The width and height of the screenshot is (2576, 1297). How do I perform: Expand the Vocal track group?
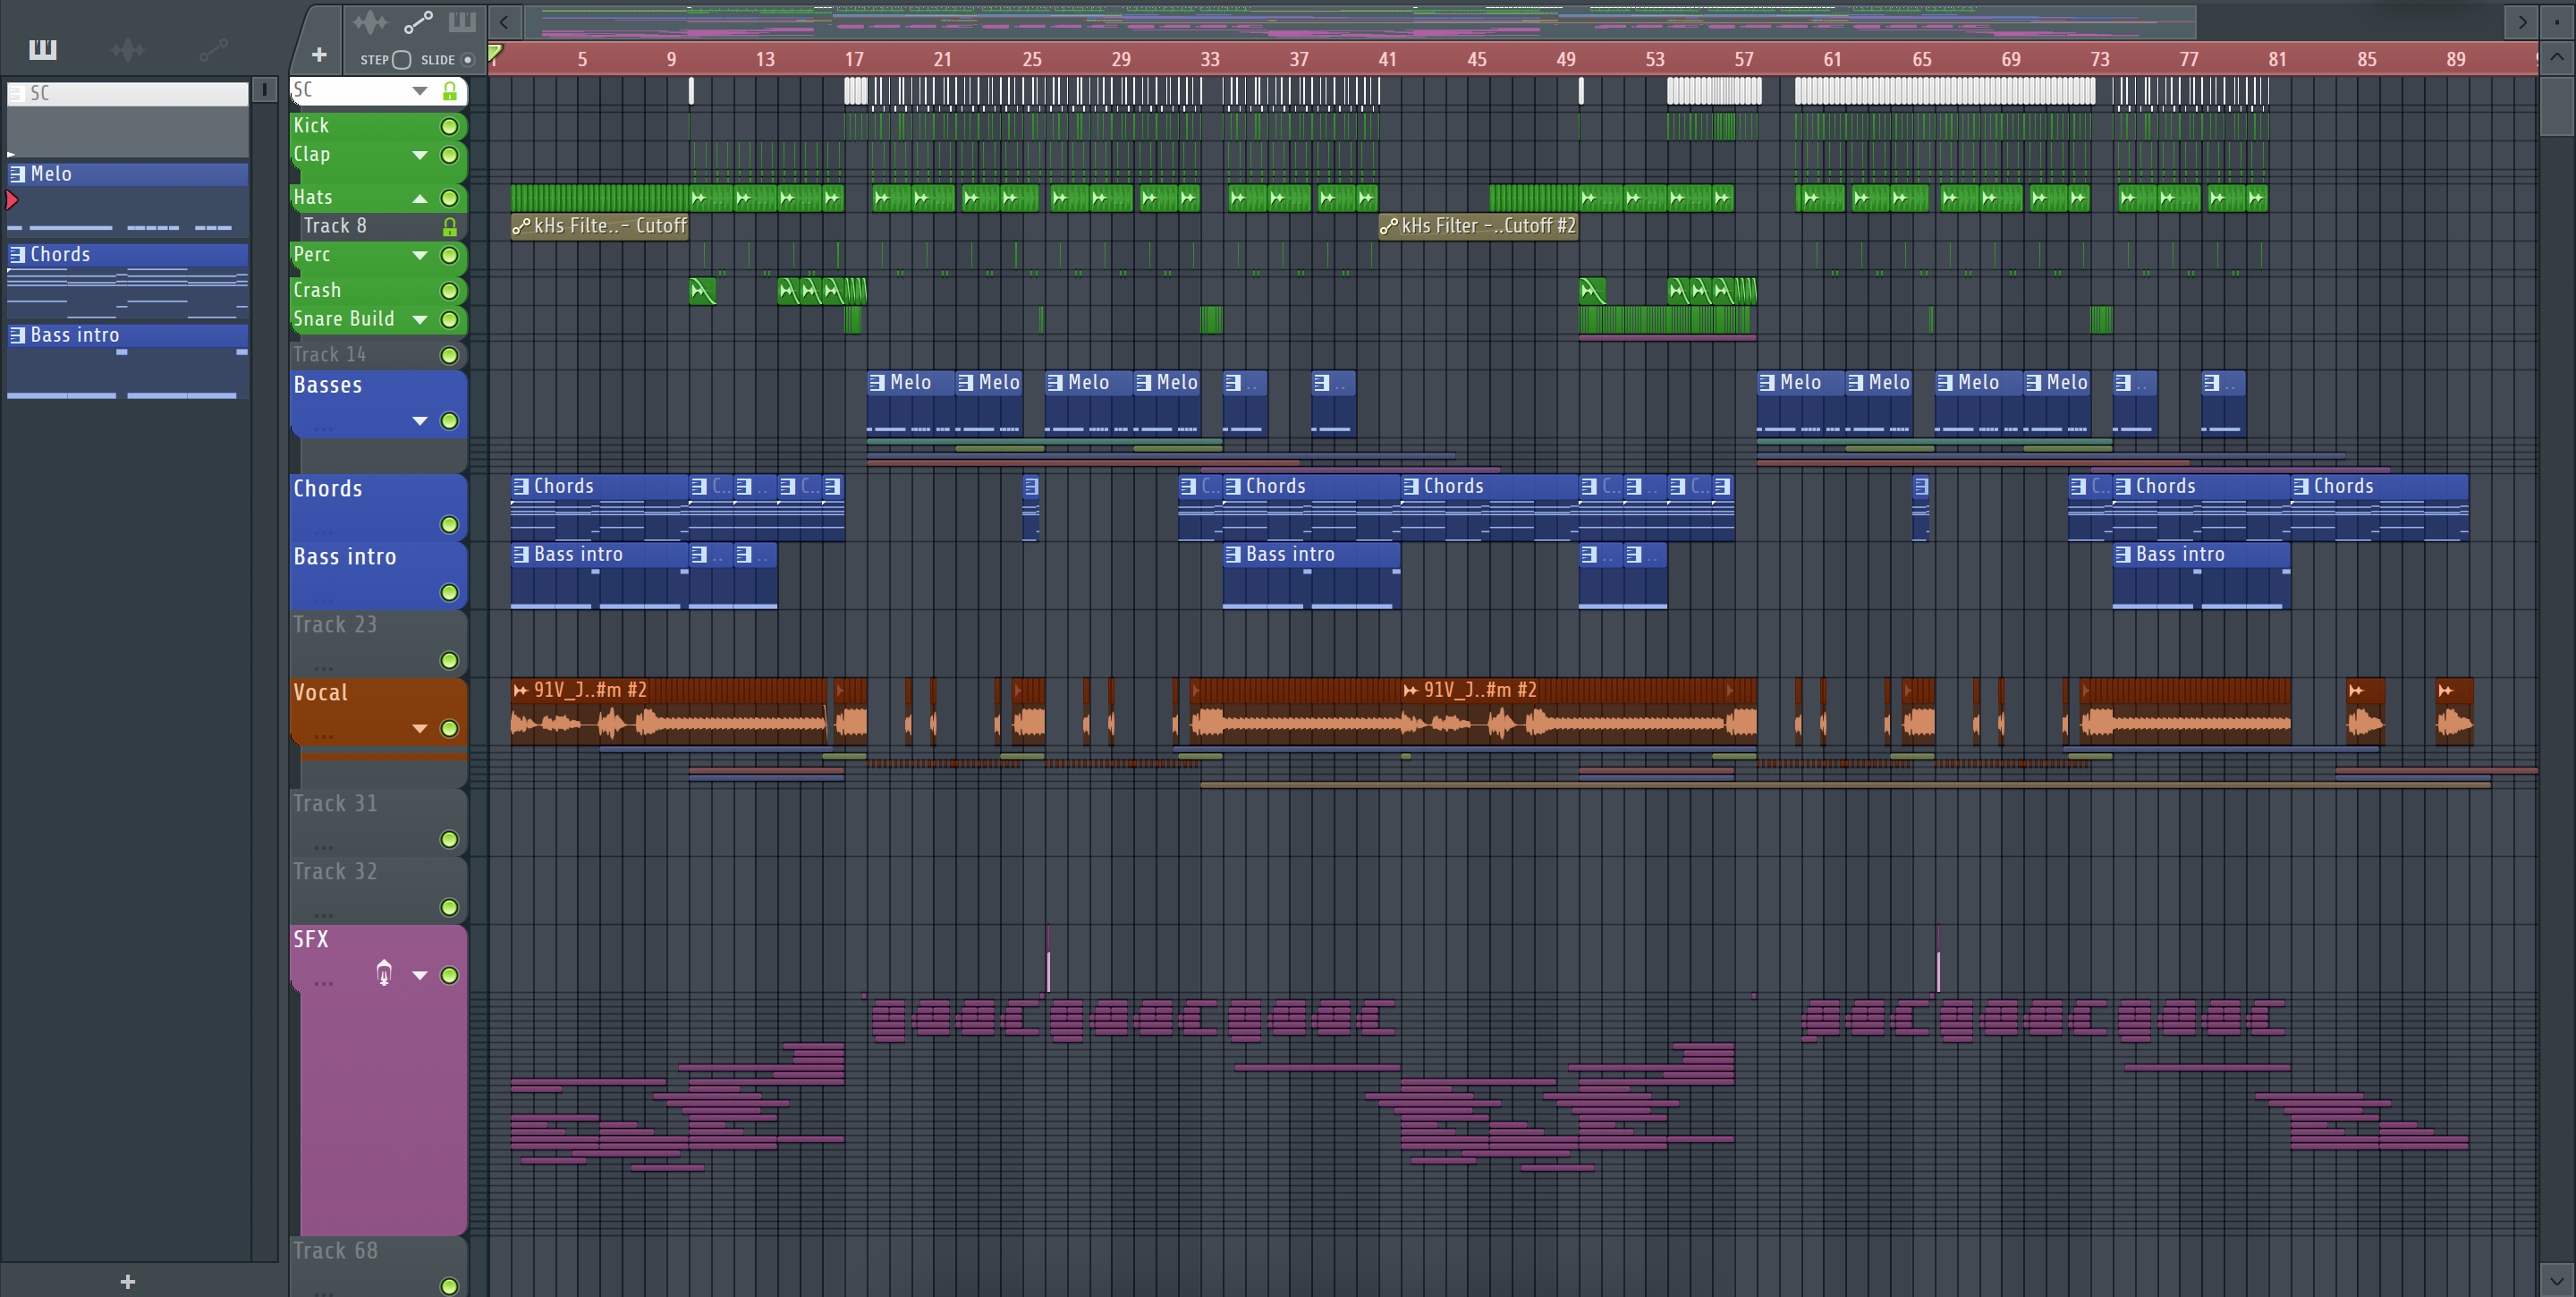pyautogui.click(x=420, y=729)
